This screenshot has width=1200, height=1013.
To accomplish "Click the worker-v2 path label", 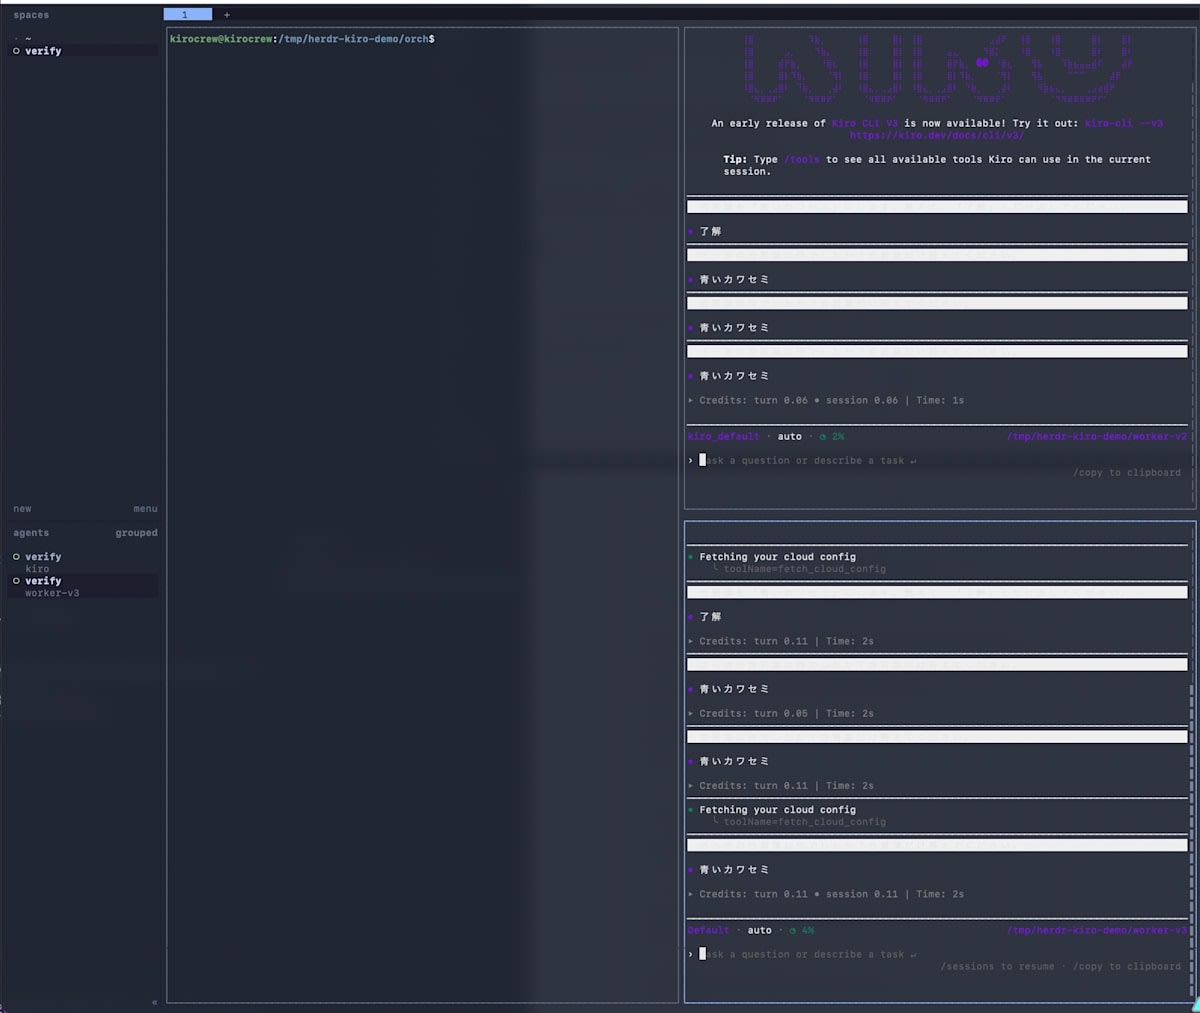I will tap(1097, 437).
